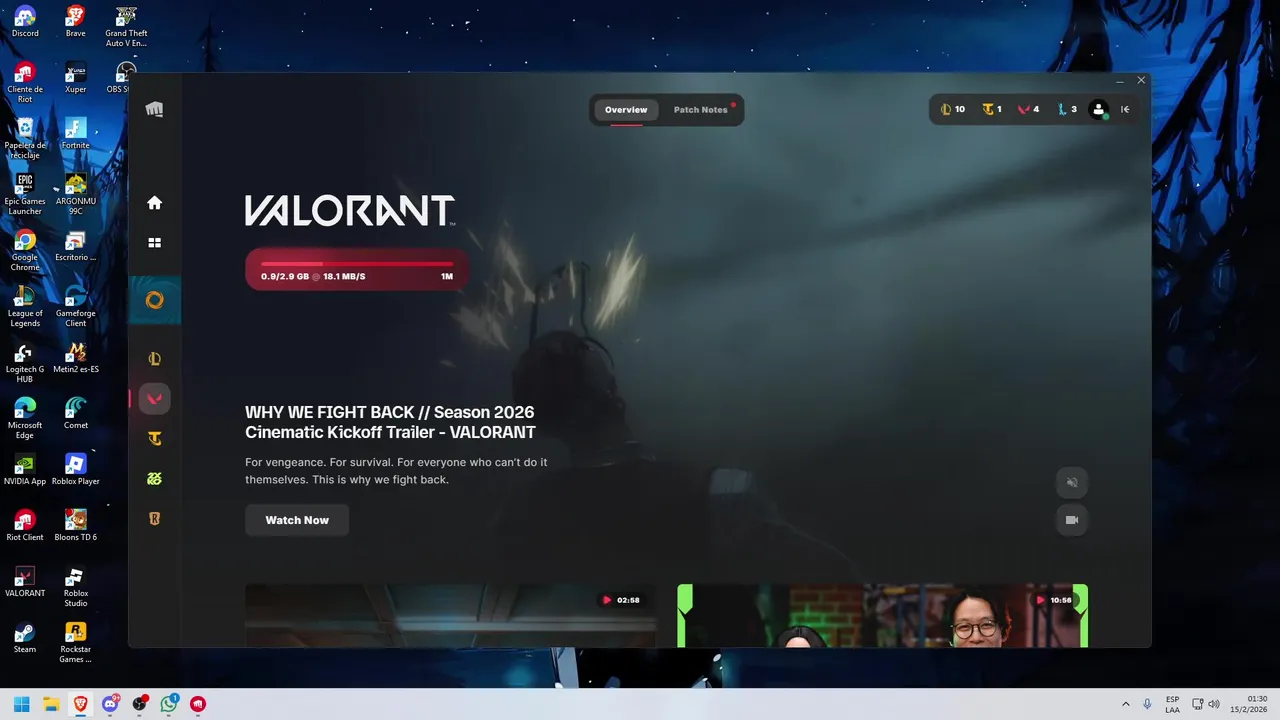Open Teamfight Tactics icon in Riot sidebar
This screenshot has height=720, width=1280.
point(154,439)
